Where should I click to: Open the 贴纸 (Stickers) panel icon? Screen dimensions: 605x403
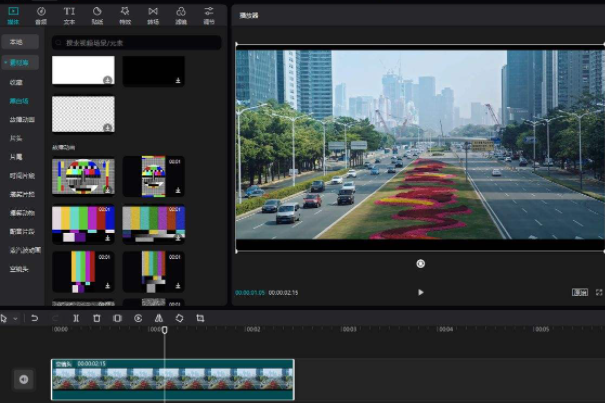97,14
